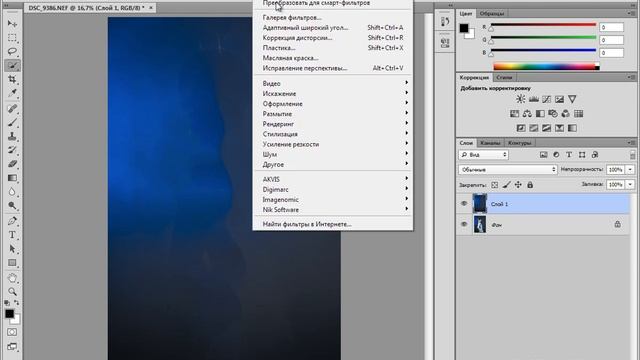Select the Hand tool

tap(12, 278)
